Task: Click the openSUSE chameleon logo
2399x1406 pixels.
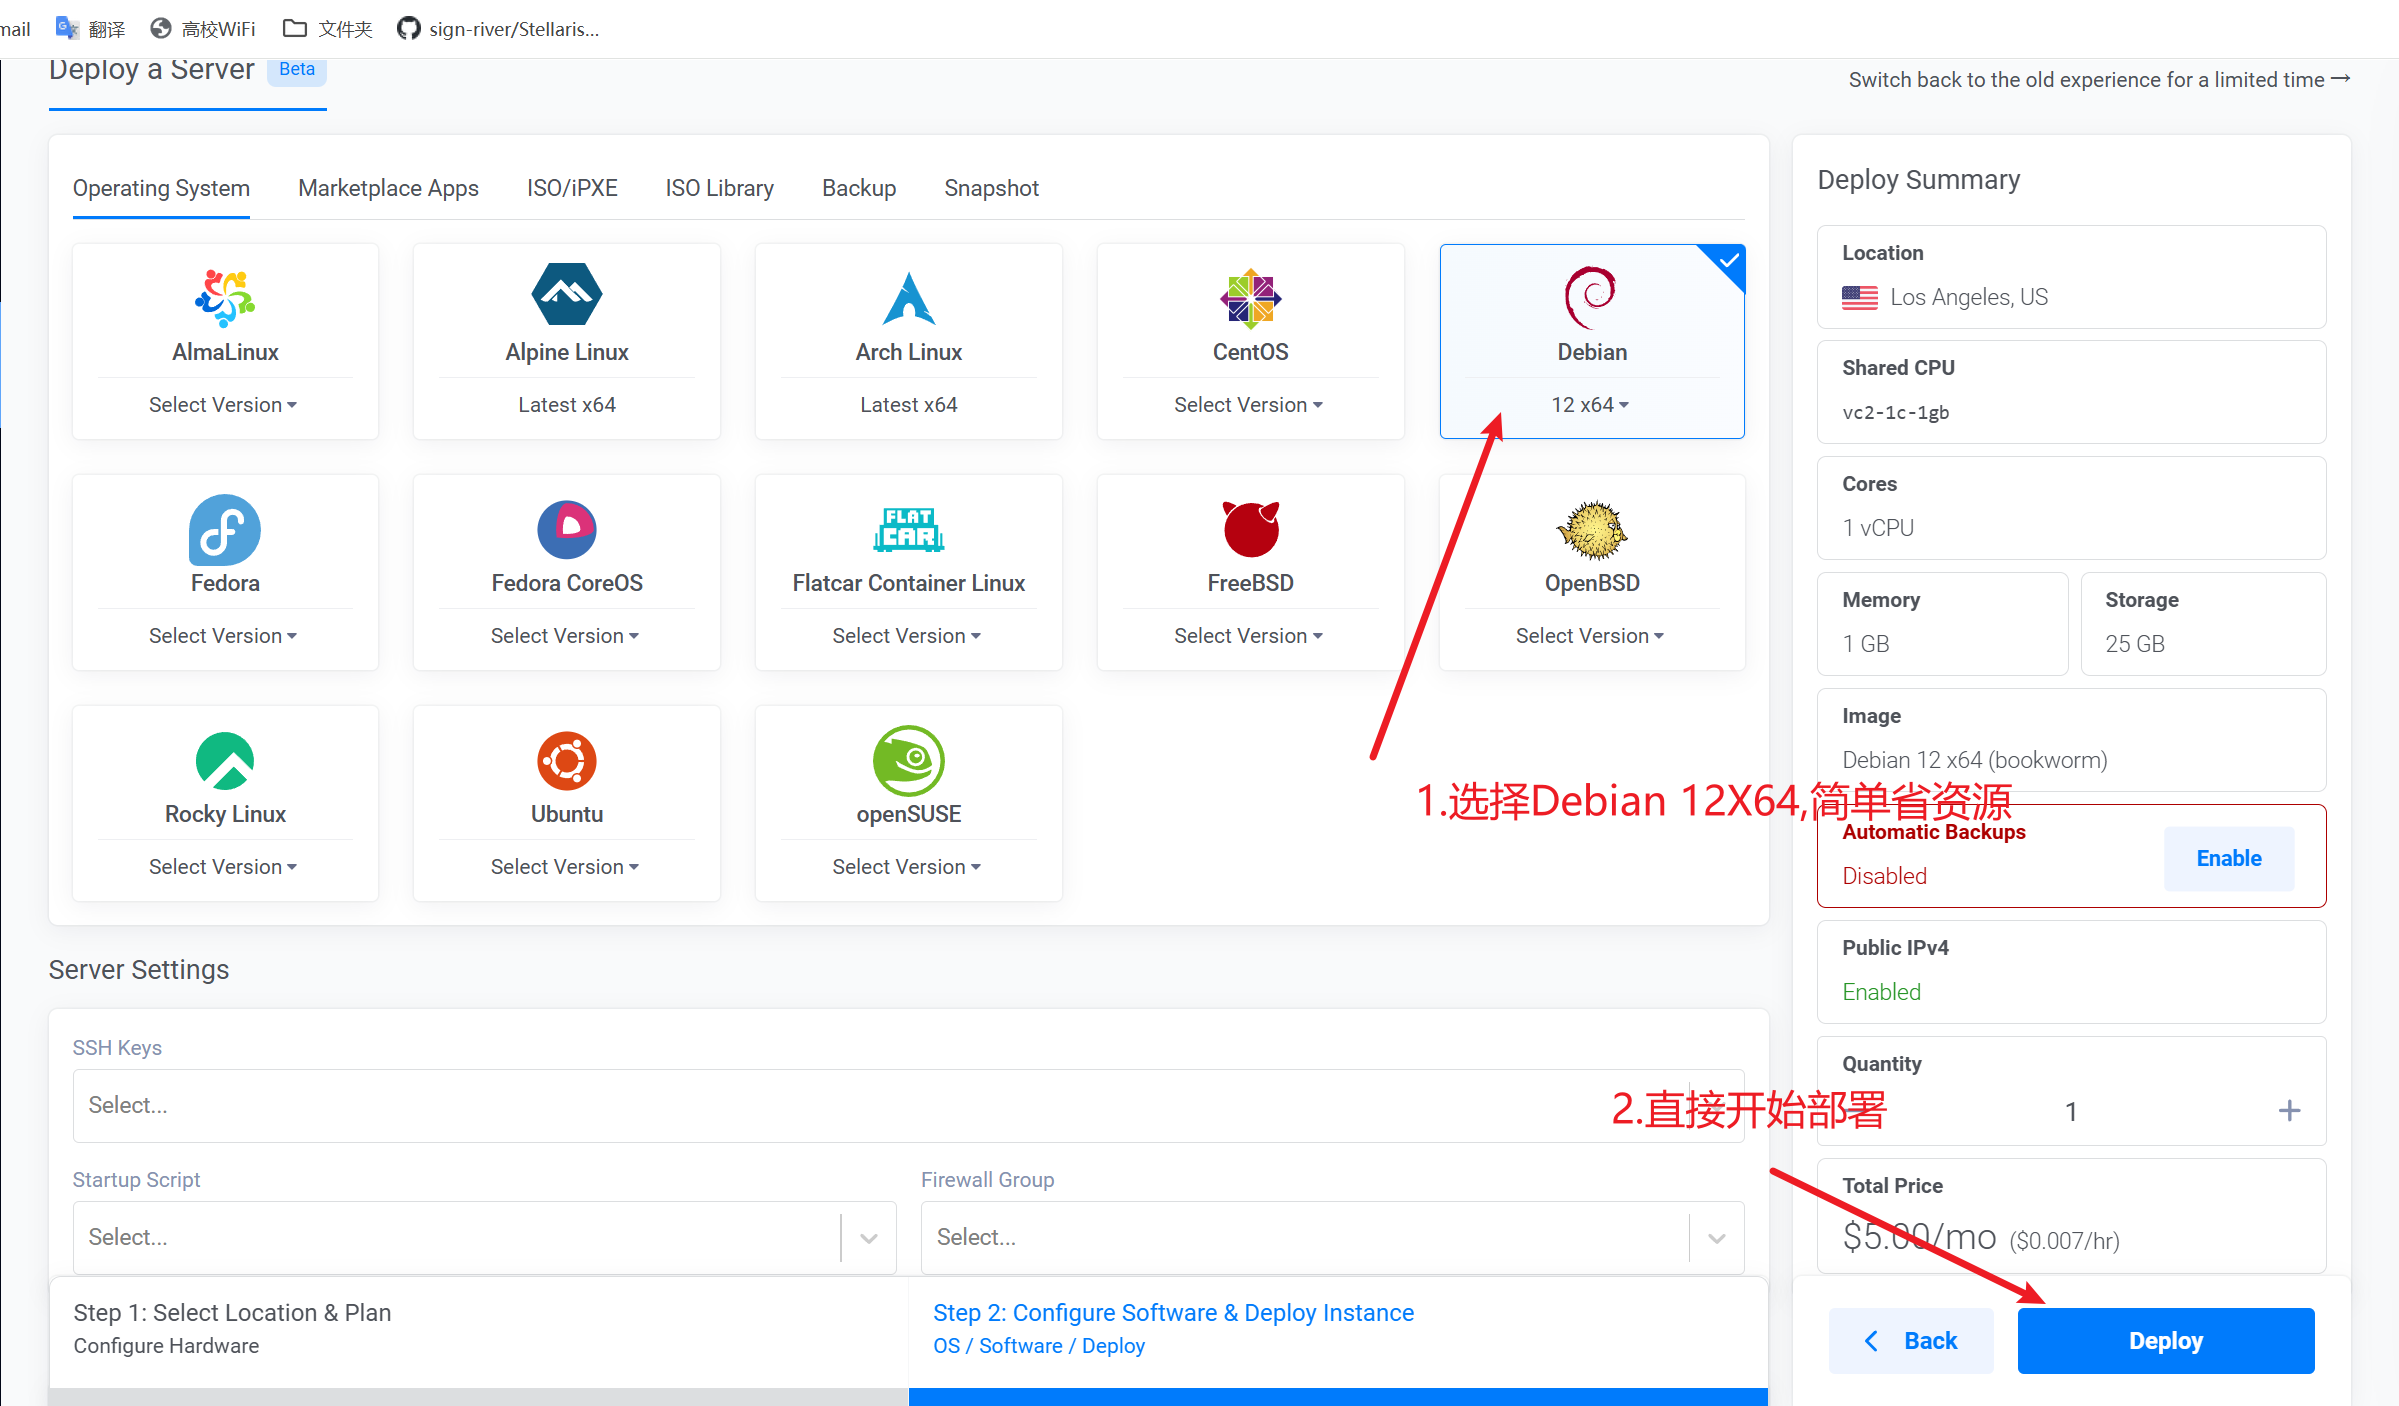Action: (x=909, y=760)
